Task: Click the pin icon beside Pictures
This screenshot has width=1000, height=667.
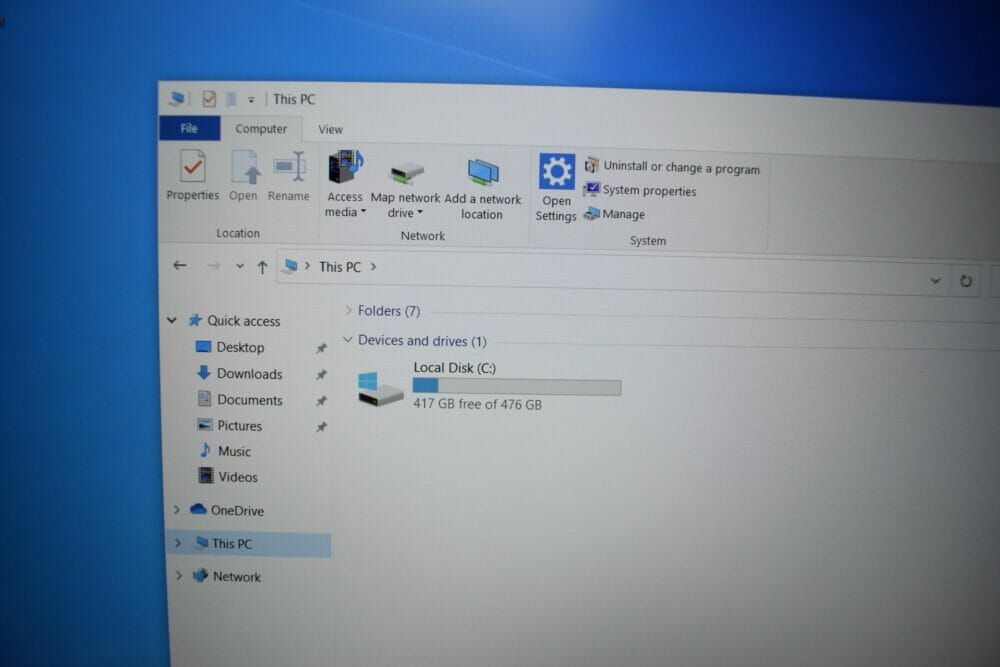Action: pyautogui.click(x=321, y=427)
